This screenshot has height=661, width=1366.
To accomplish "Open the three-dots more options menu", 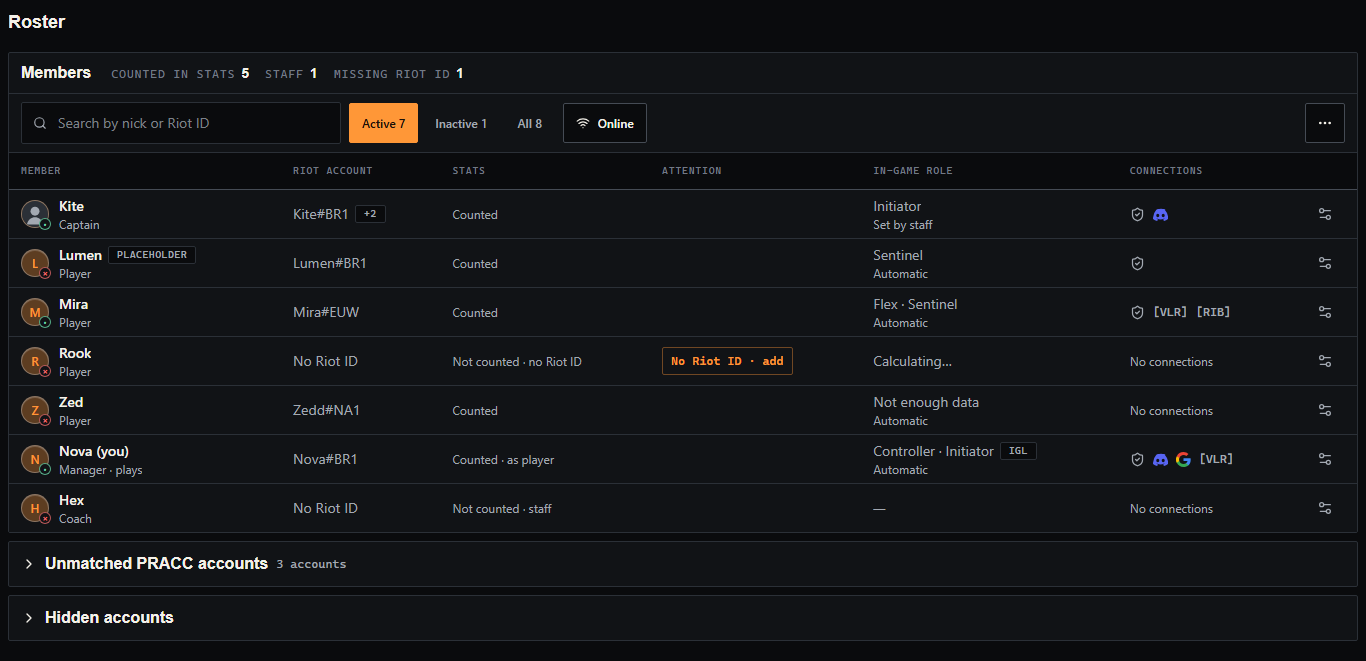I will pyautogui.click(x=1325, y=123).
